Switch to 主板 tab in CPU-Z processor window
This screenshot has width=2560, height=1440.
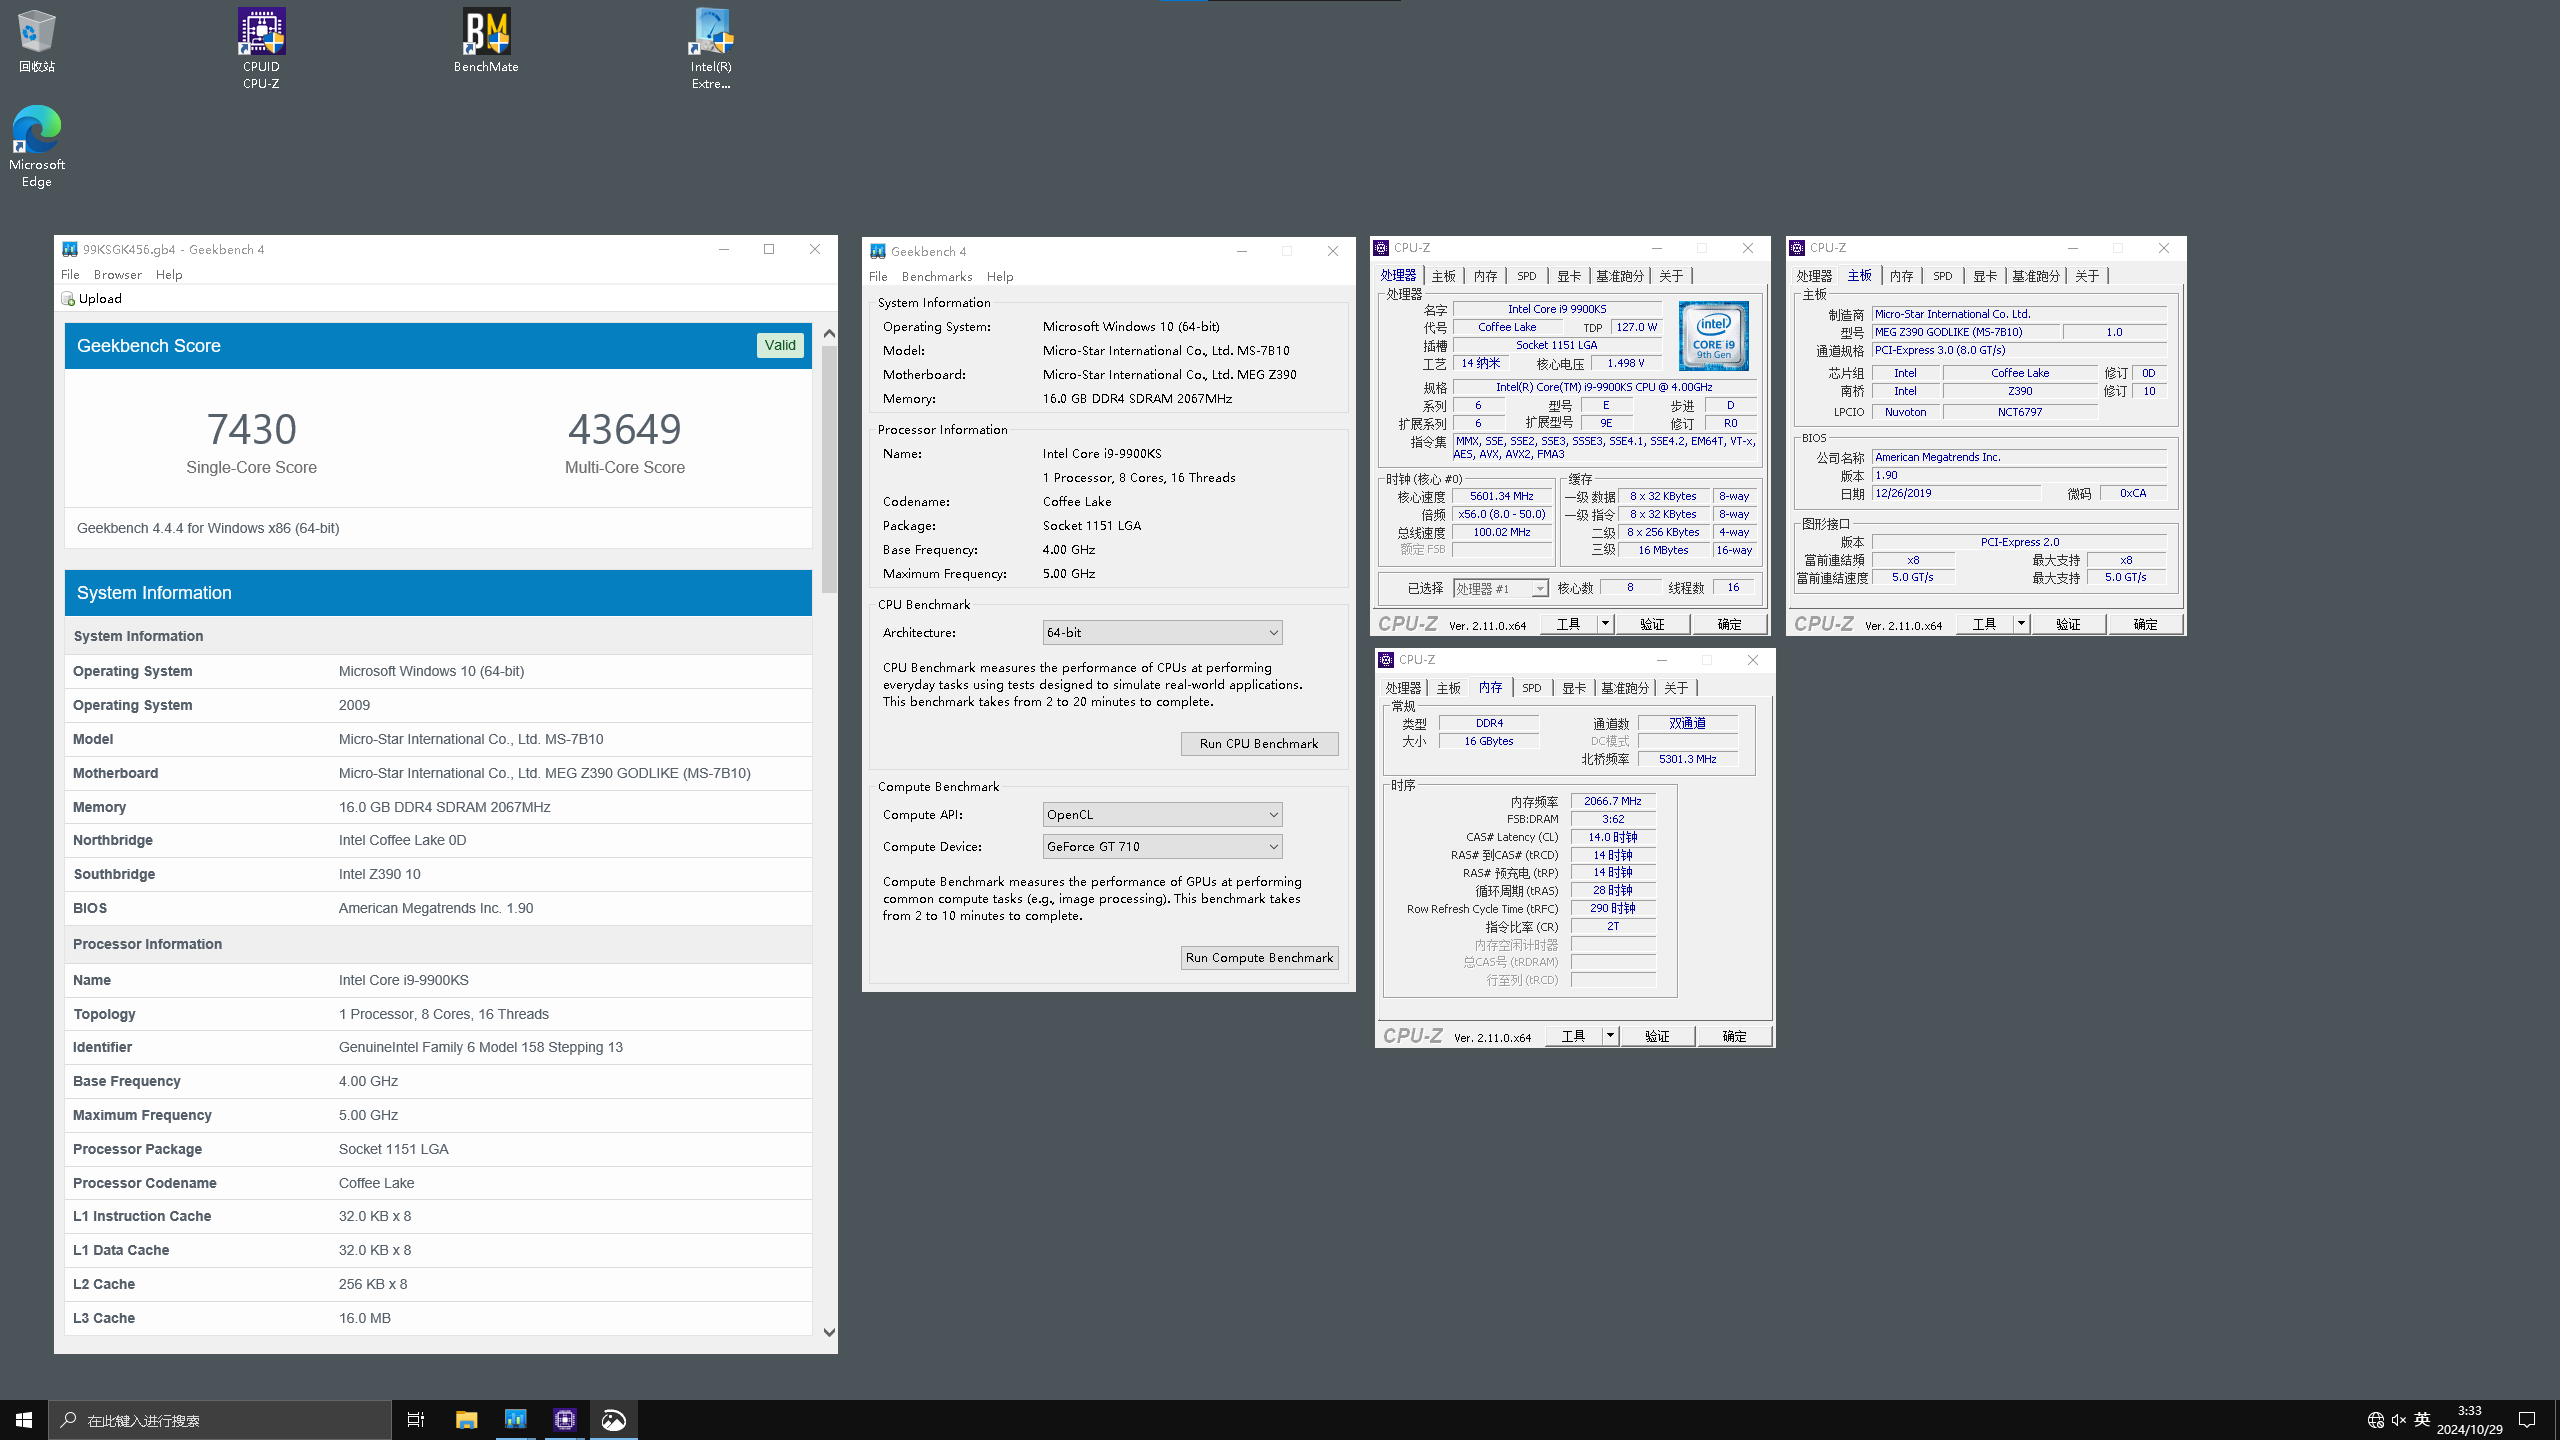[x=1443, y=276]
